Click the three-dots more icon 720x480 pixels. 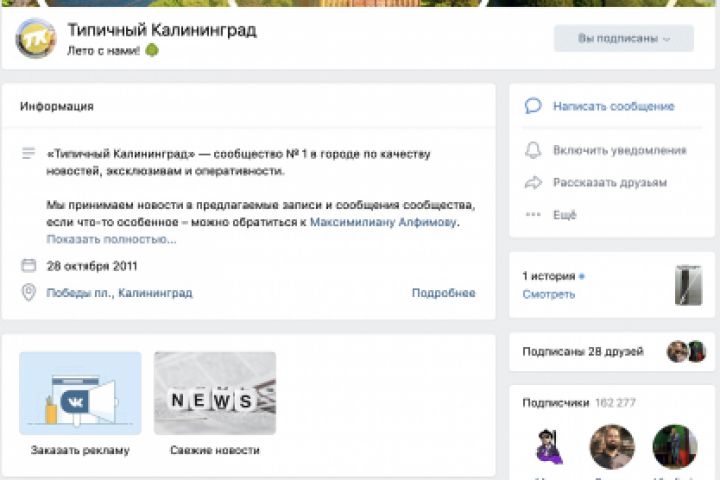[533, 215]
